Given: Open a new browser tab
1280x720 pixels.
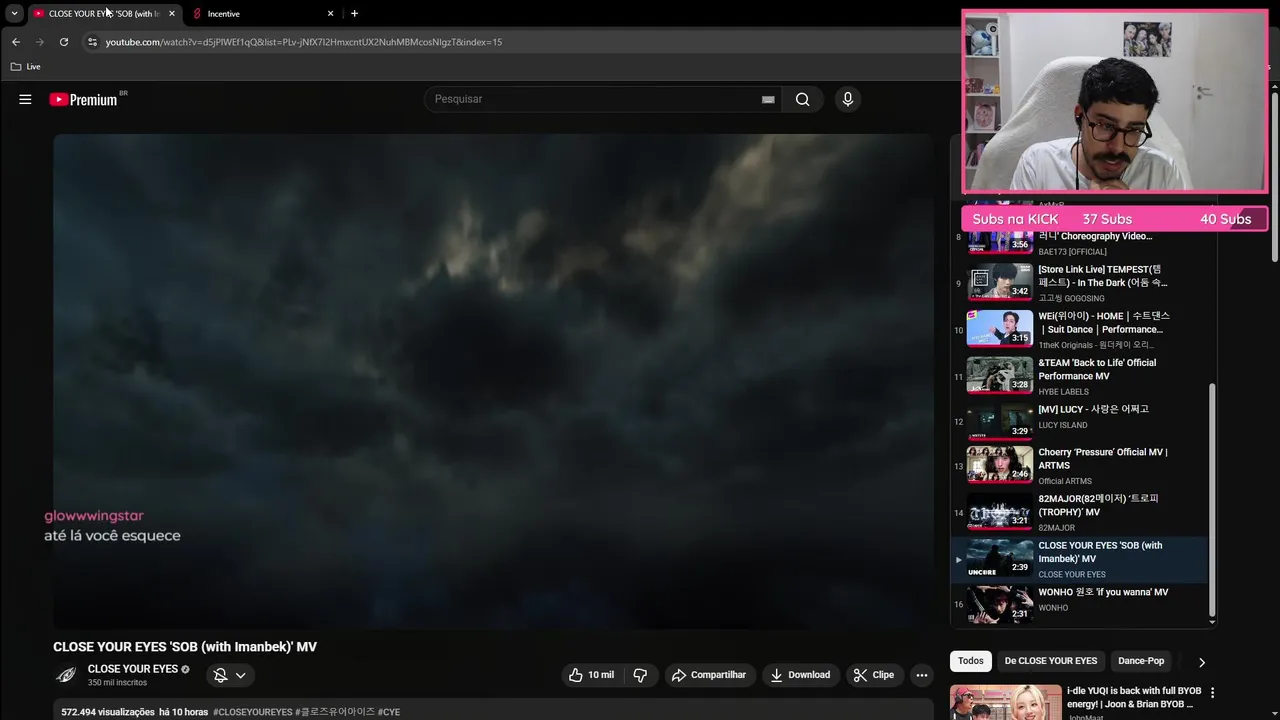Looking at the screenshot, I should click(354, 13).
